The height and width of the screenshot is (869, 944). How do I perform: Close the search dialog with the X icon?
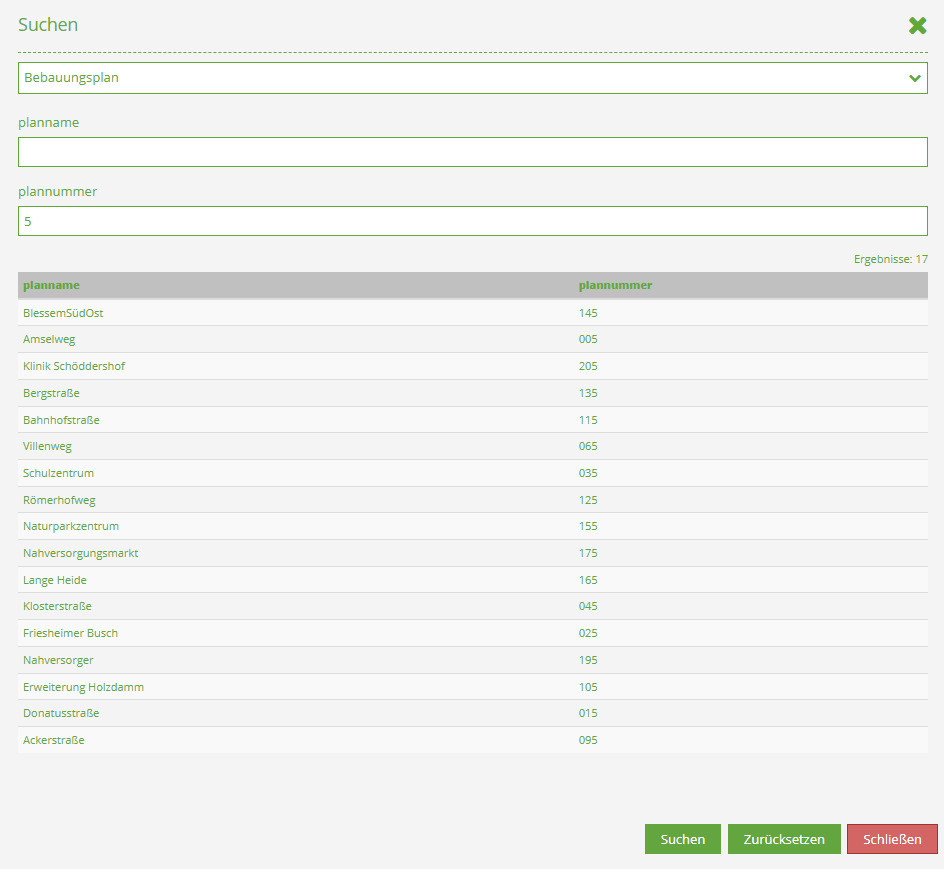coord(918,25)
